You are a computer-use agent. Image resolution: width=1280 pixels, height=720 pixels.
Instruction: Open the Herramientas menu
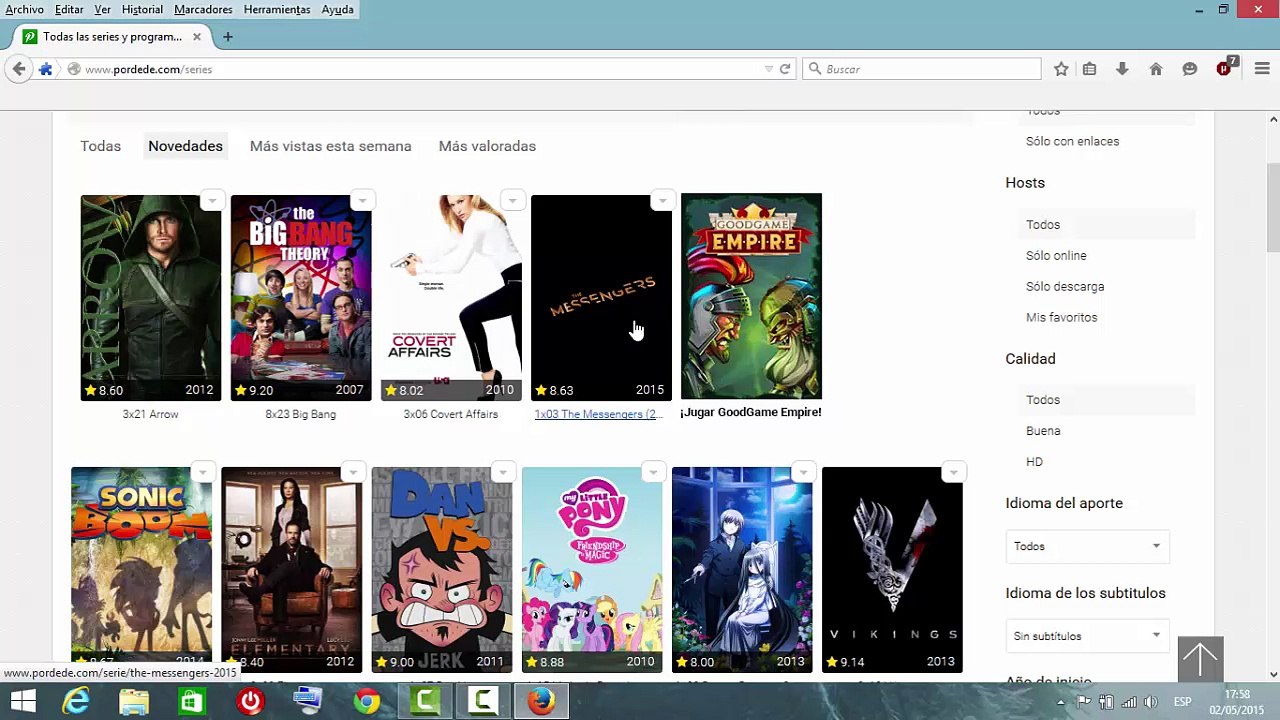277,9
